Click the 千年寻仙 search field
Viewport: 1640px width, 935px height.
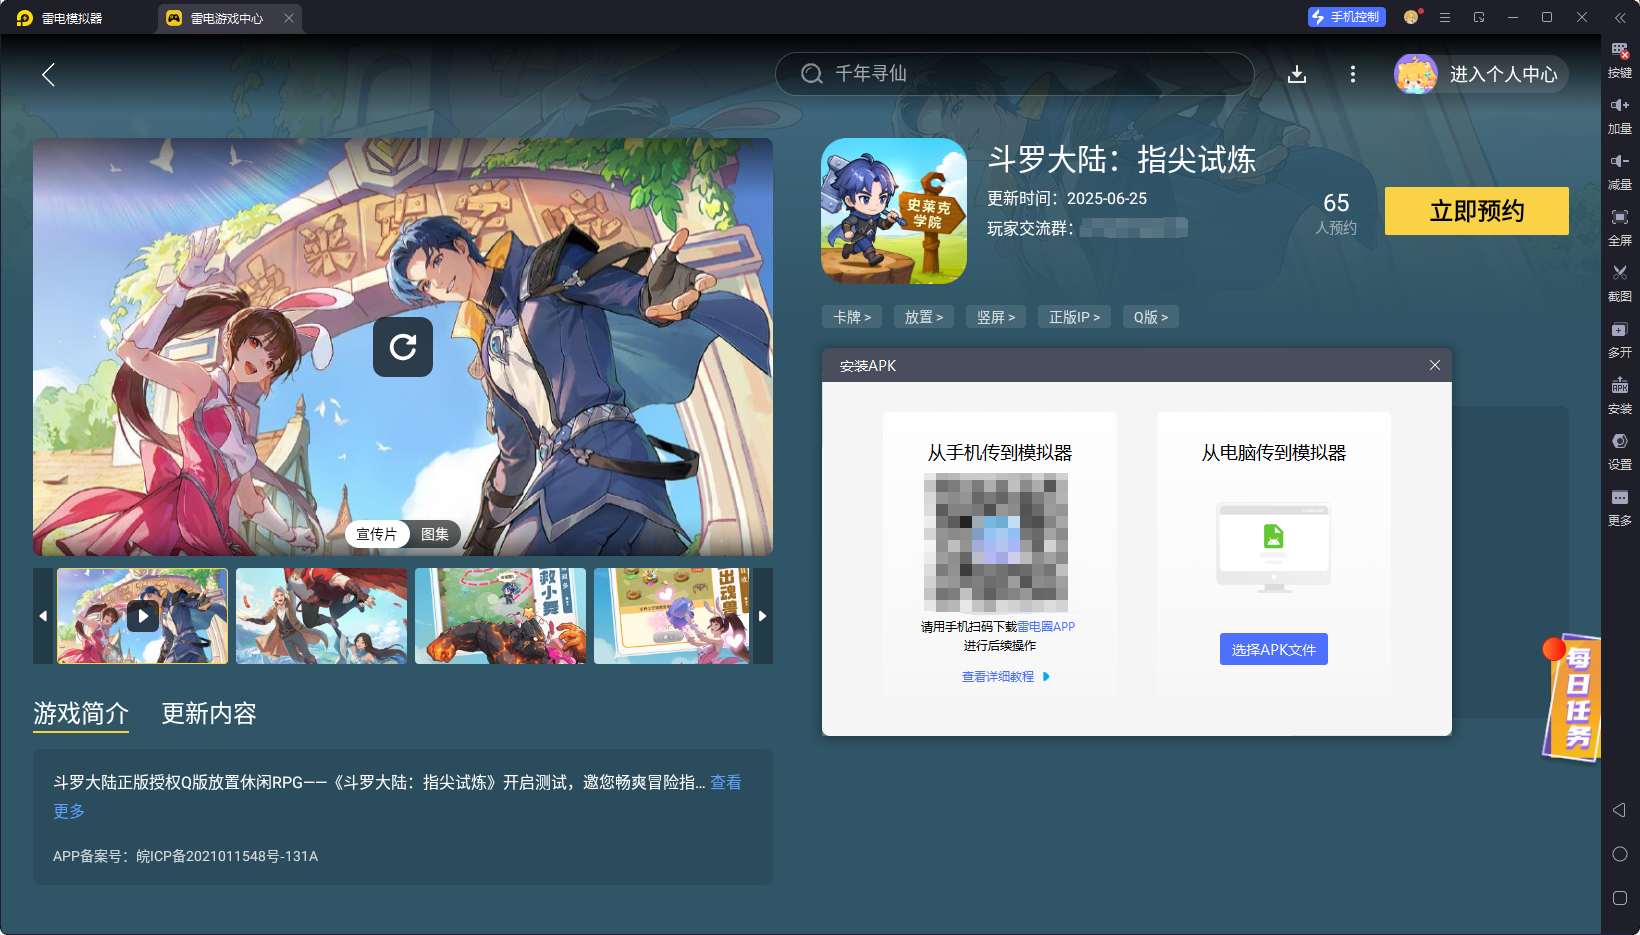1014,74
